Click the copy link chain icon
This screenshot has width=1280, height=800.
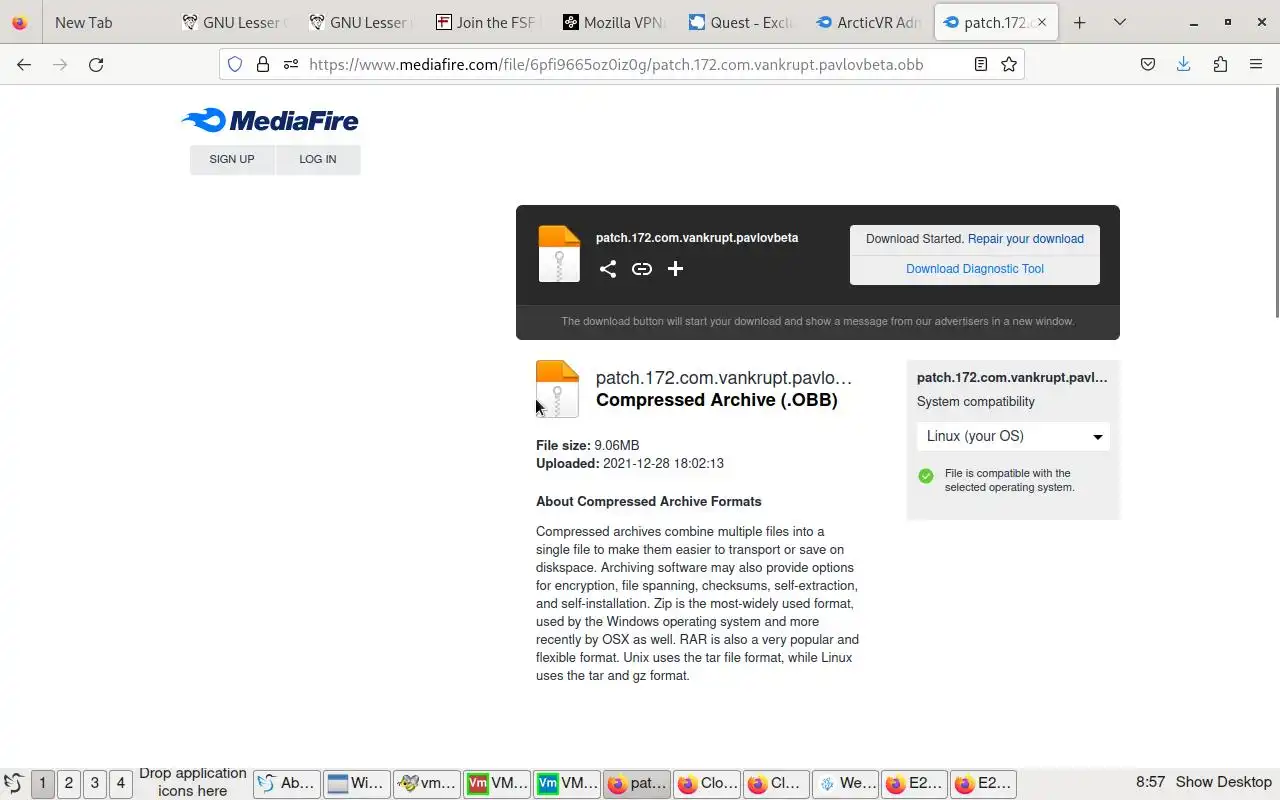tap(642, 268)
